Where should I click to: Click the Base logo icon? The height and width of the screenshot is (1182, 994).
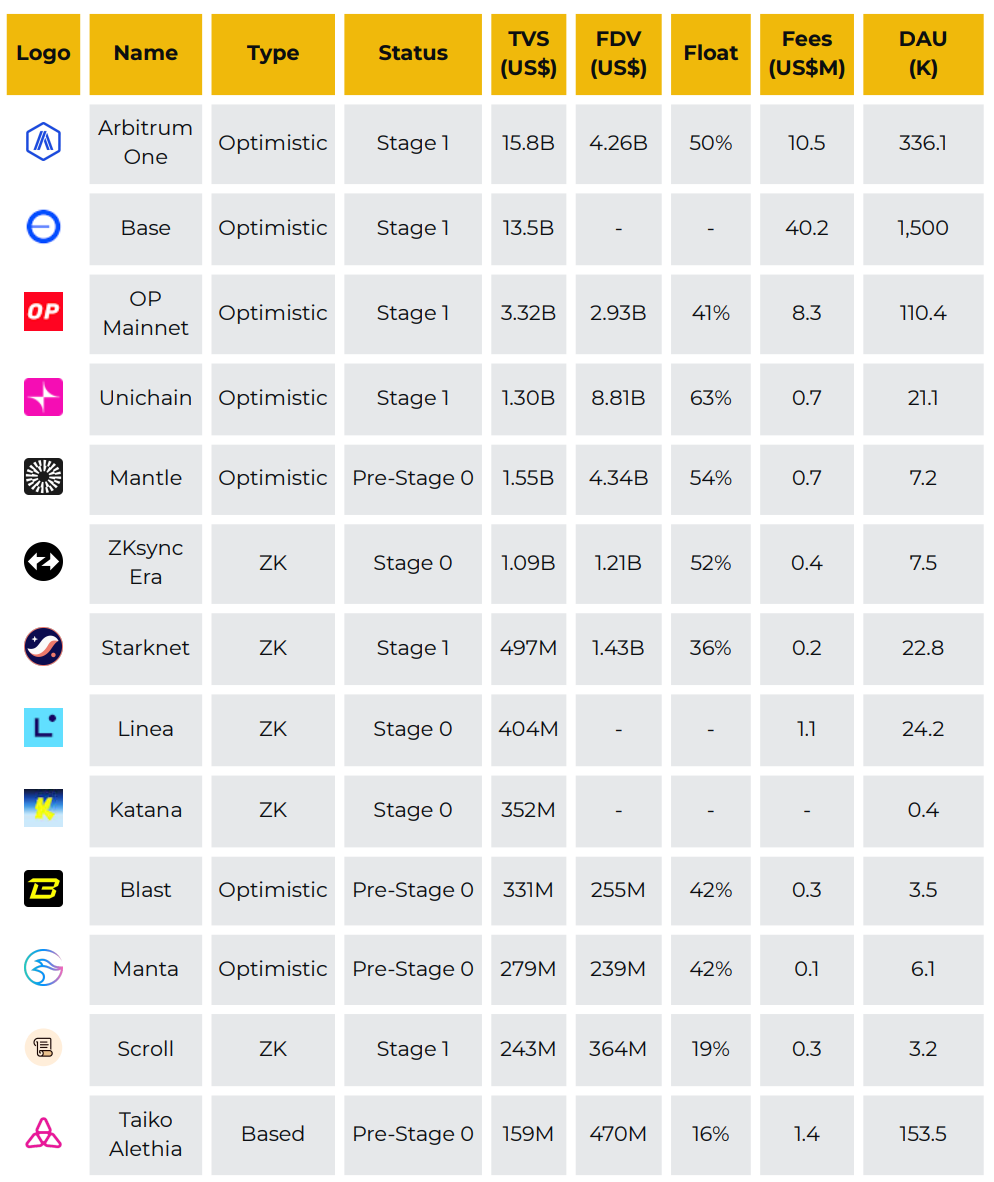coord(43,227)
